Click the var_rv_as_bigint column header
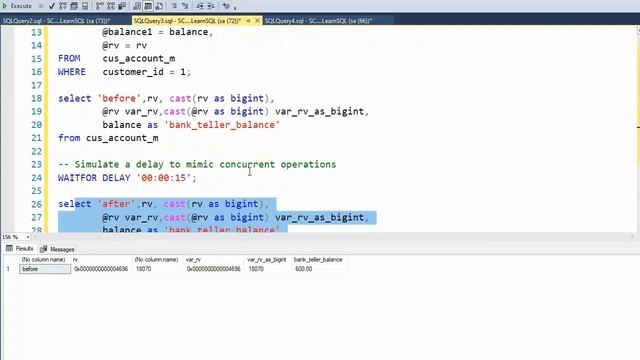This screenshot has height=360, width=640. point(268,260)
